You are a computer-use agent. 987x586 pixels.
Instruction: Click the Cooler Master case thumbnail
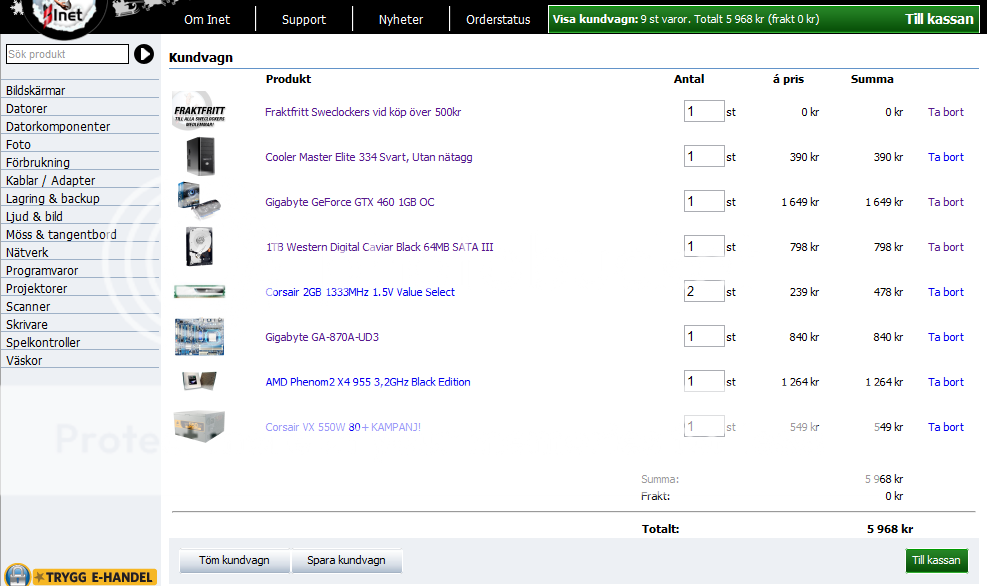coord(199,157)
